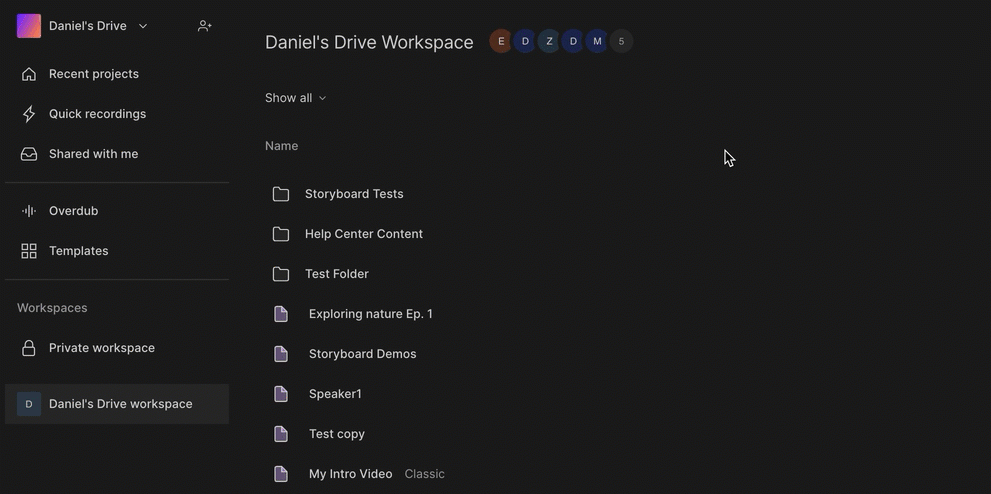Click the Test copy file icon

(281, 434)
